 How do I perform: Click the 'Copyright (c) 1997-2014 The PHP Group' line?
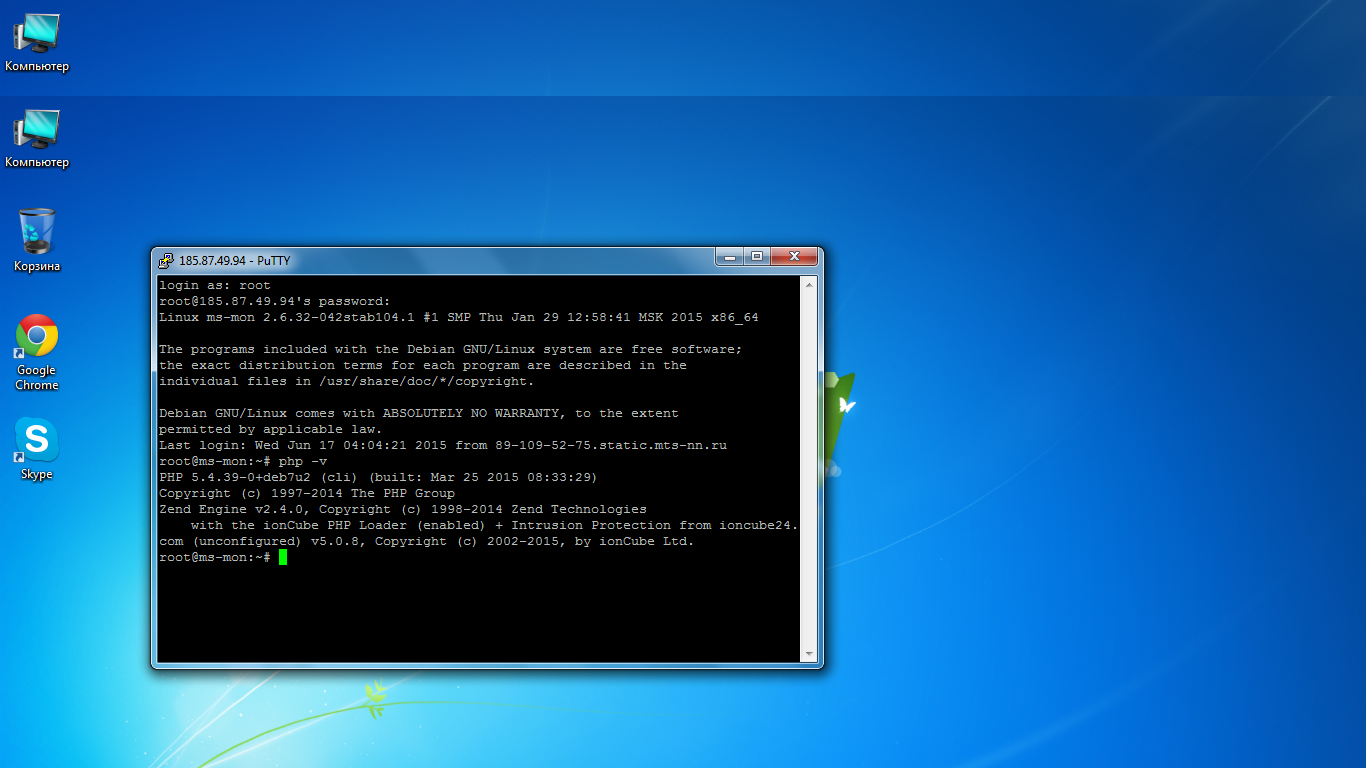tap(307, 494)
